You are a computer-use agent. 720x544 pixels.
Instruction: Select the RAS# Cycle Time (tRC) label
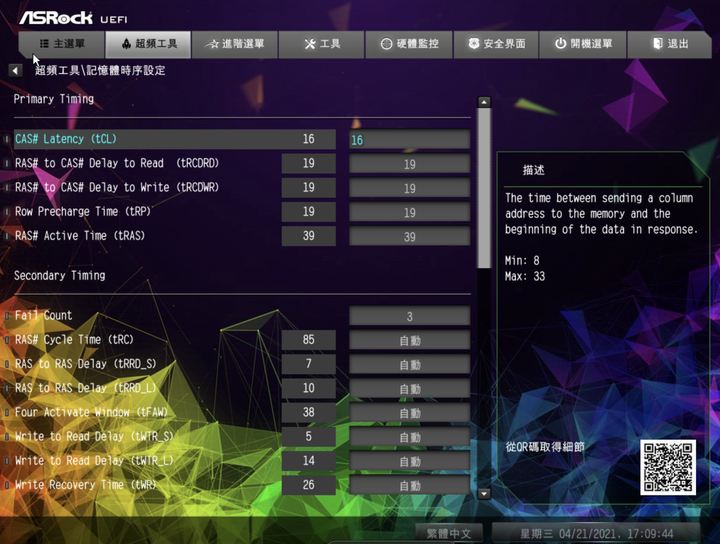(74, 340)
